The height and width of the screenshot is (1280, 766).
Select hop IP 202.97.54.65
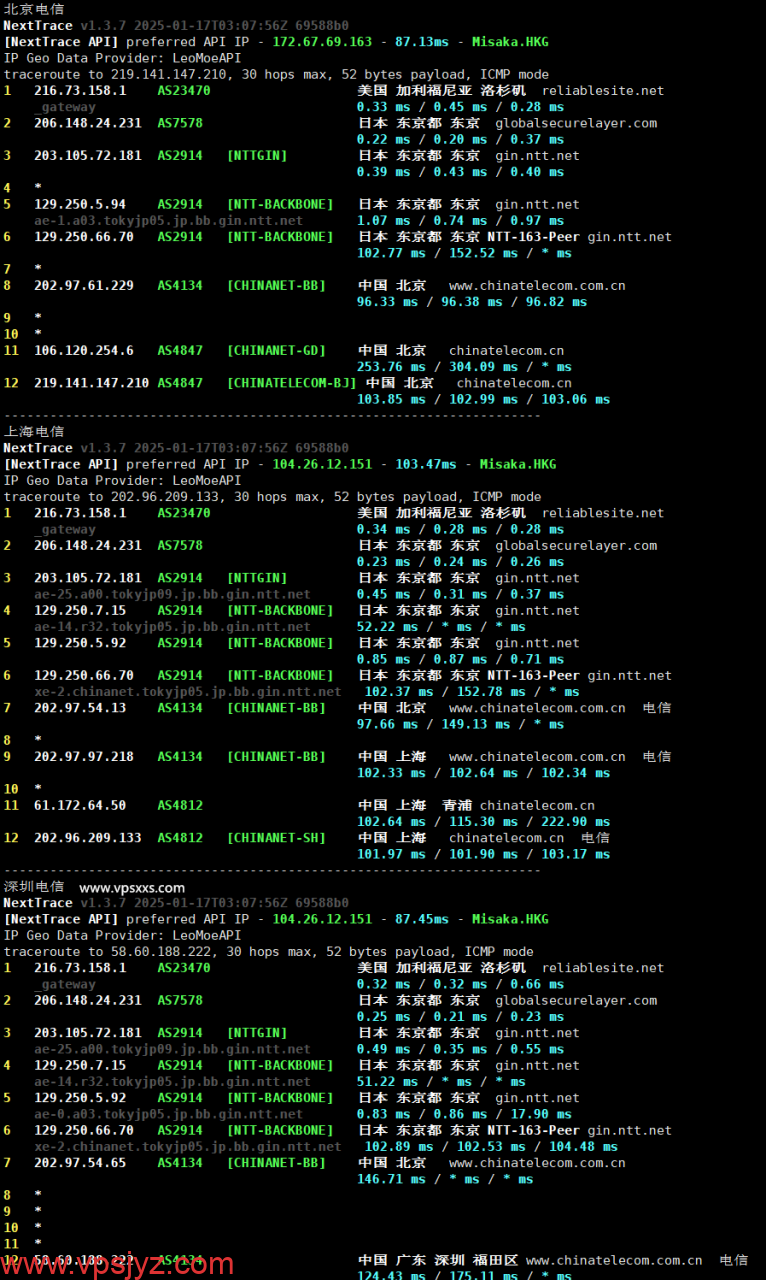click(80, 1162)
